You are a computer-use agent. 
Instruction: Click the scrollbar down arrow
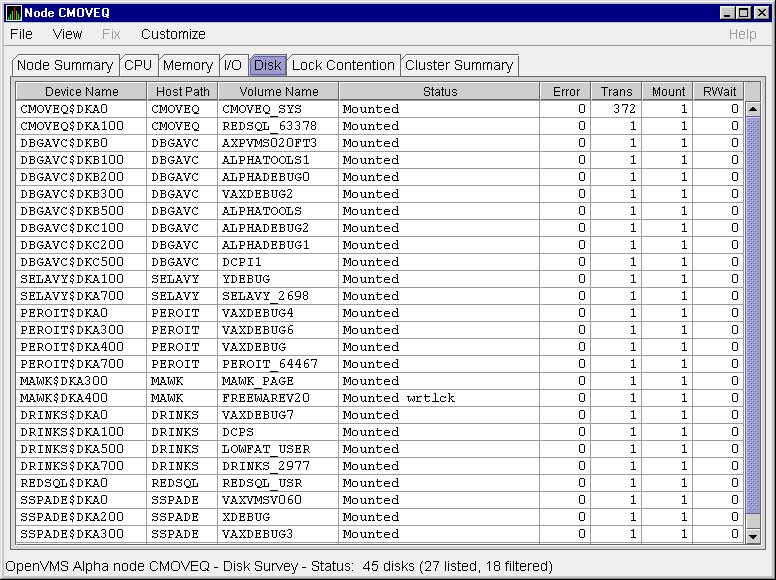[753, 536]
